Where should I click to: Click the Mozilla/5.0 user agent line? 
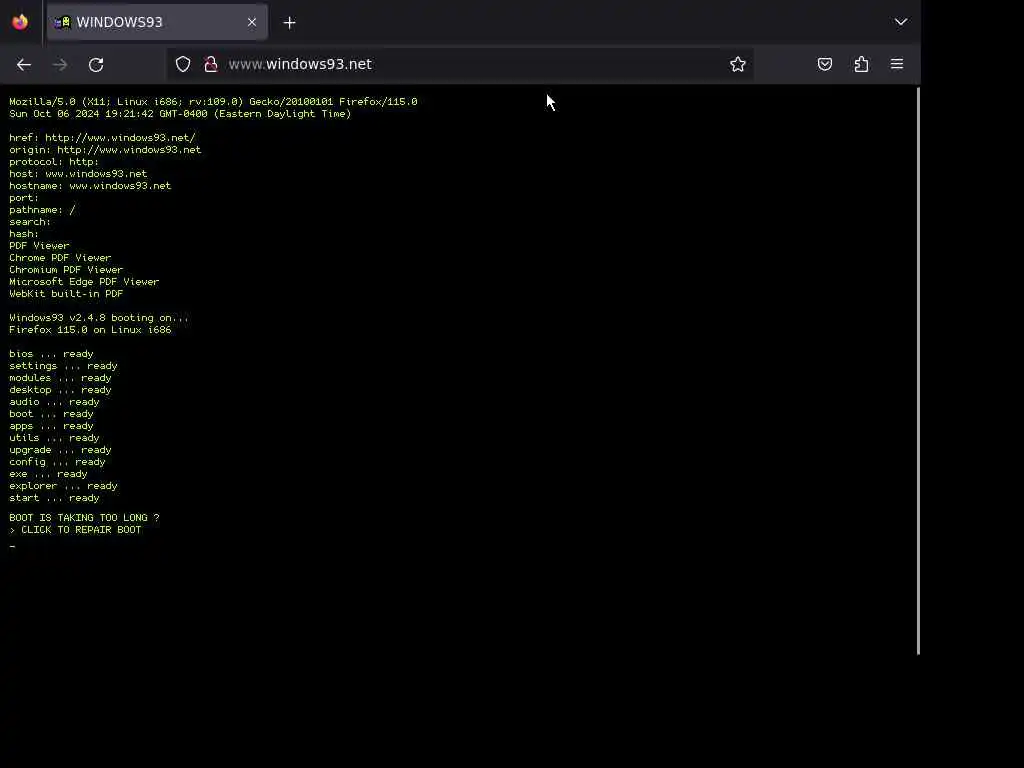(x=213, y=102)
